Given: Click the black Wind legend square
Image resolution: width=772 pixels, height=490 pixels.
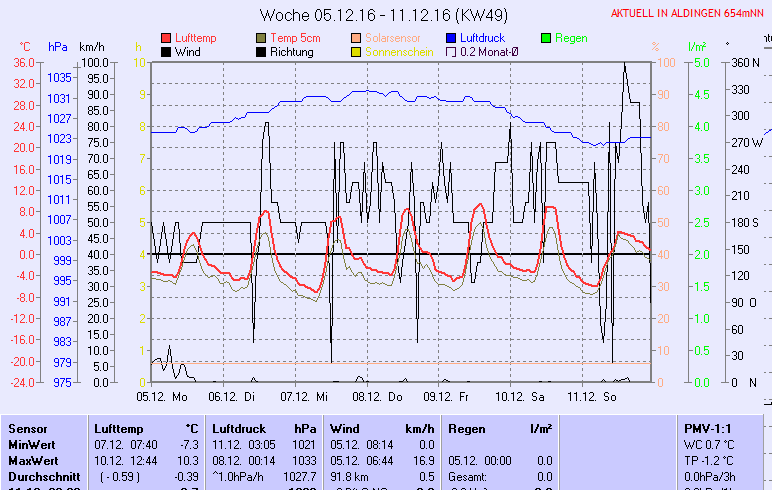Looking at the screenshot, I should coord(166,52).
